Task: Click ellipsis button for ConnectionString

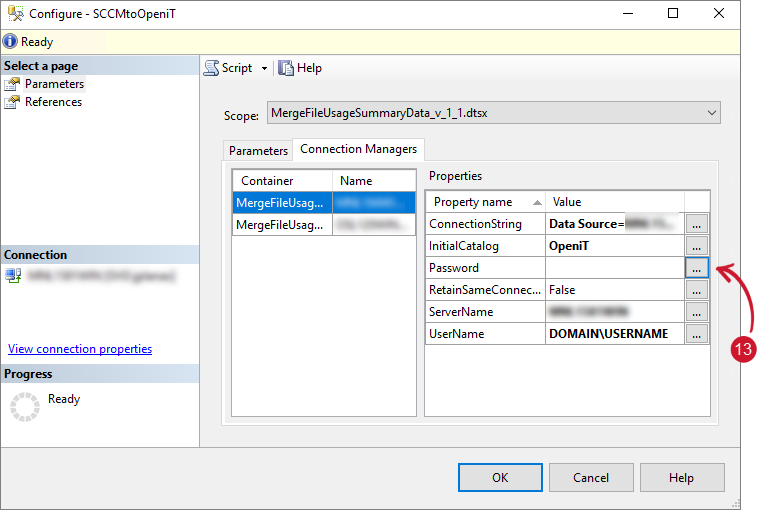Action: pyautogui.click(x=697, y=224)
